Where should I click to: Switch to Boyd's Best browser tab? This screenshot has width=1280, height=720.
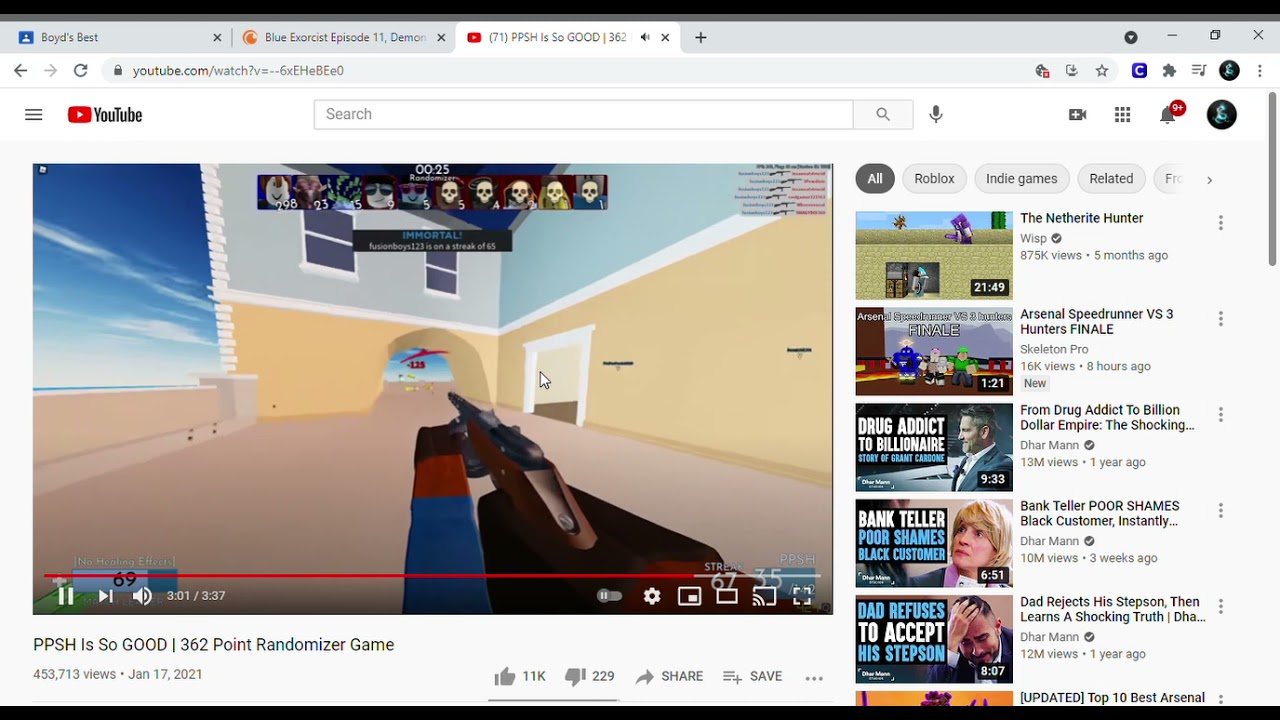(118, 37)
